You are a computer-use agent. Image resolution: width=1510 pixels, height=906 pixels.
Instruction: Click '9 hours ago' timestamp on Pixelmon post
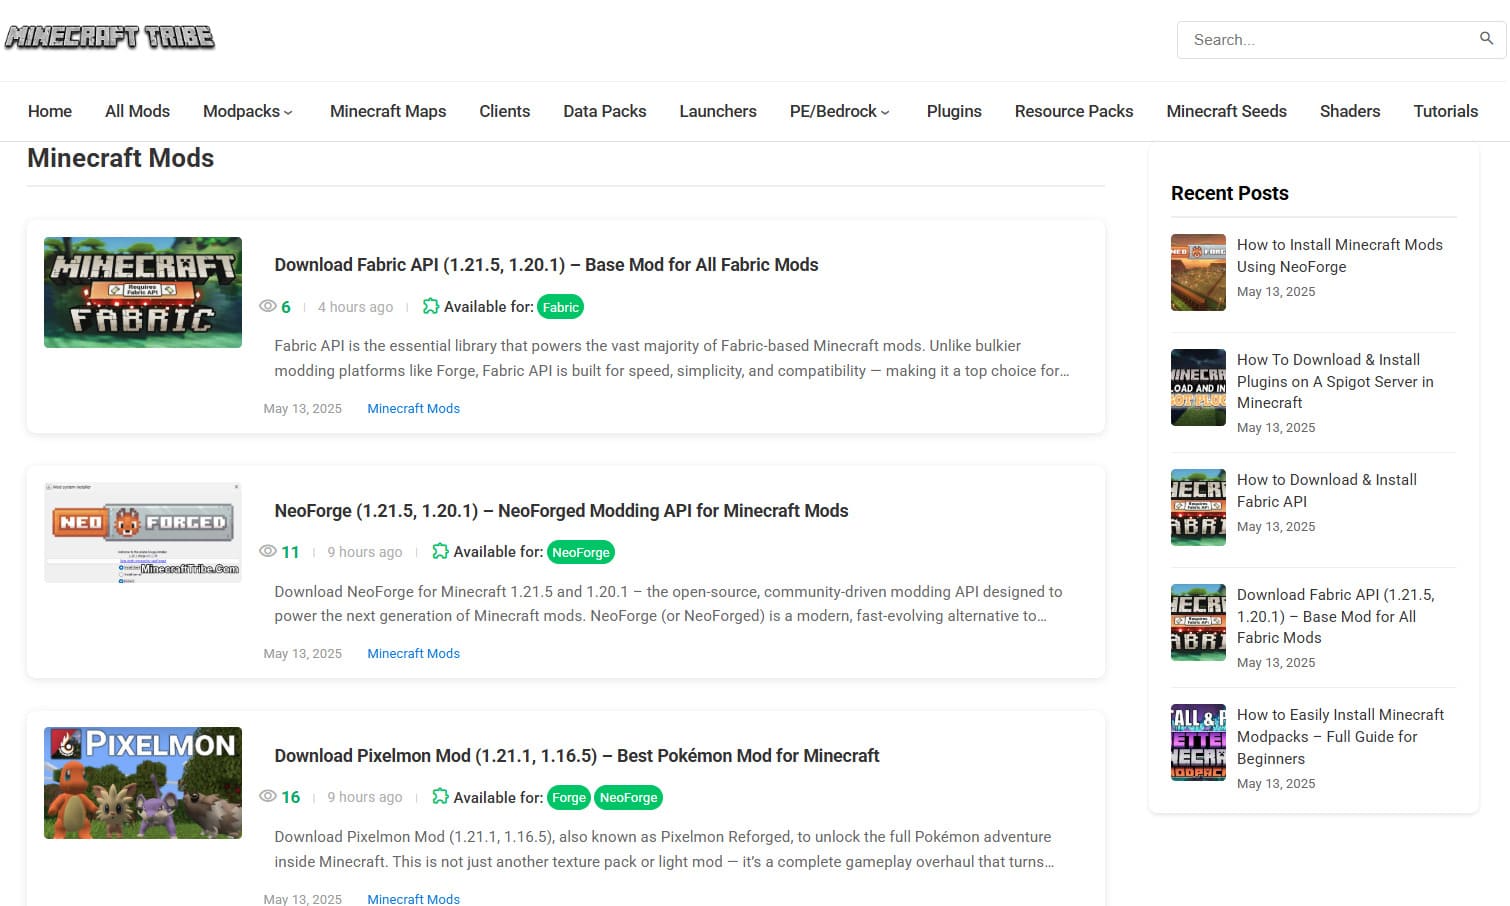click(x=364, y=797)
